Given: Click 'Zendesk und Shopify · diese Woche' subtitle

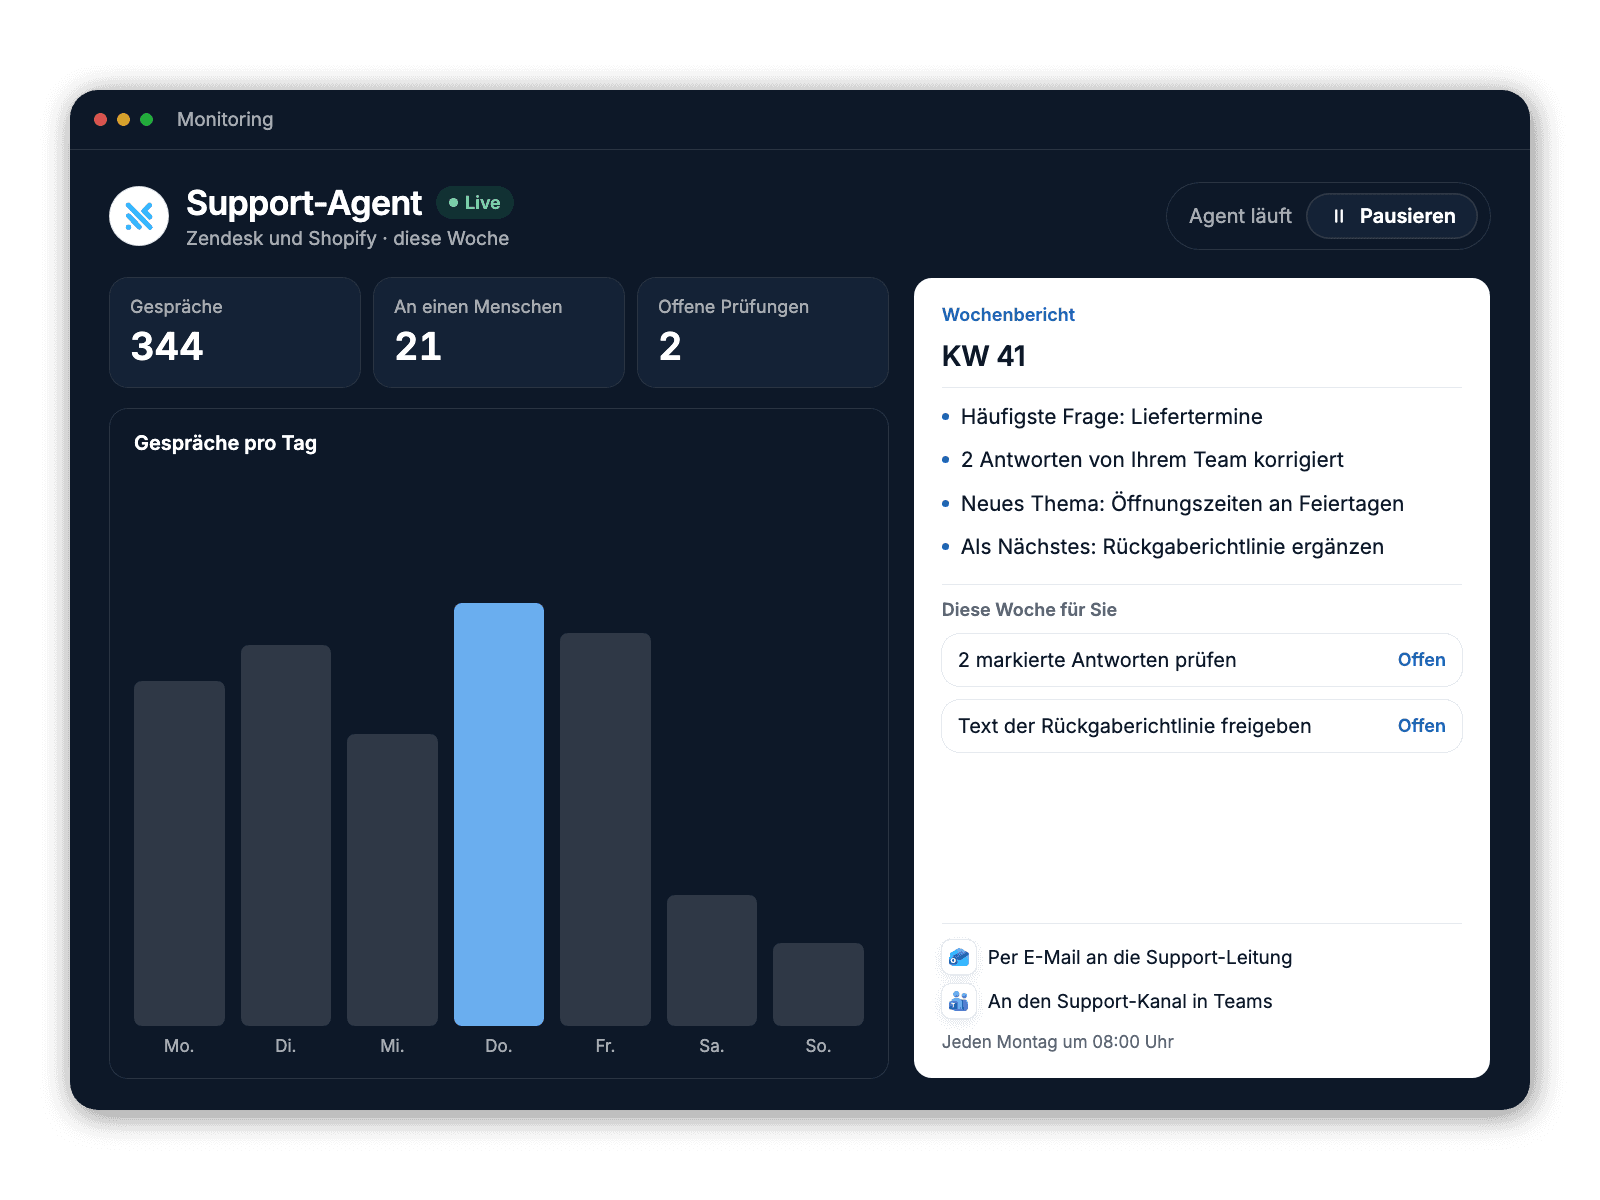Looking at the screenshot, I should pyautogui.click(x=347, y=239).
